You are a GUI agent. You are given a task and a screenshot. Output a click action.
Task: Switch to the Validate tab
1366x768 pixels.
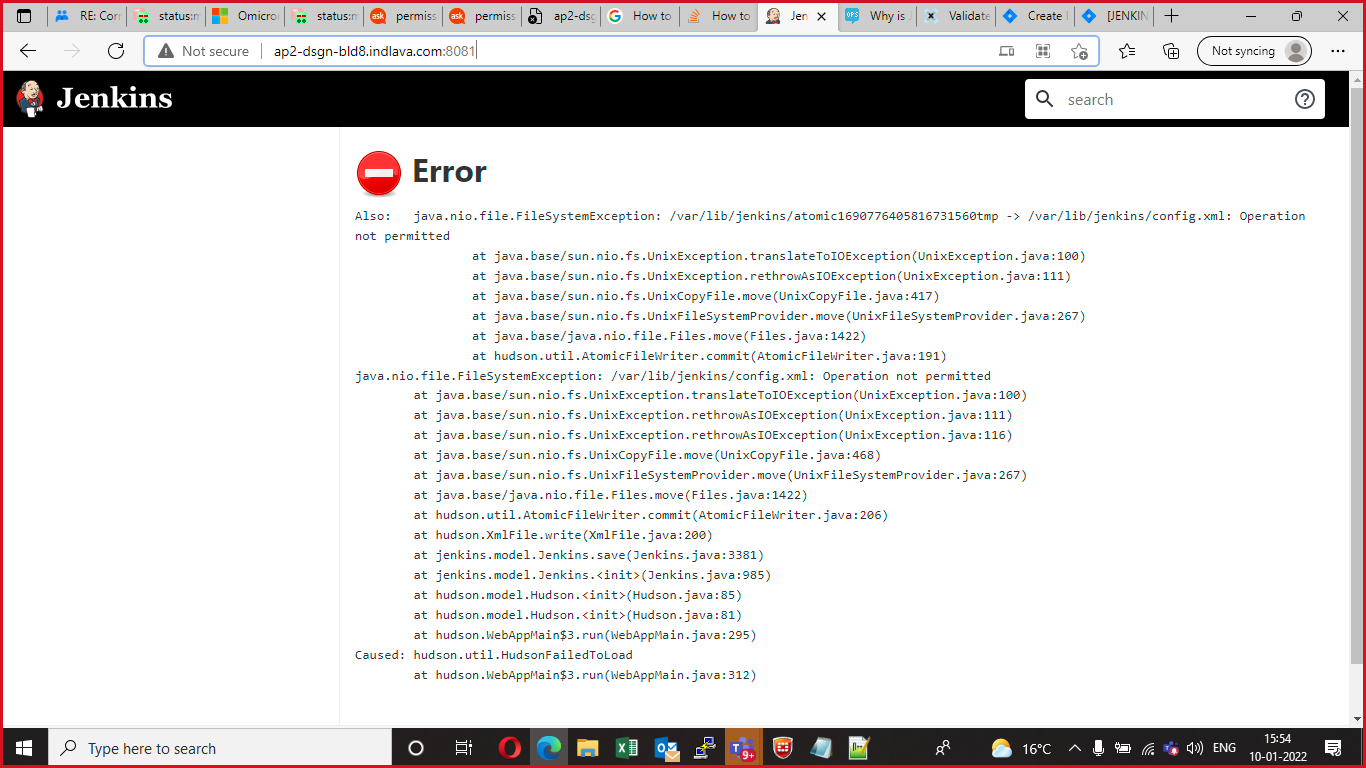tap(957, 16)
